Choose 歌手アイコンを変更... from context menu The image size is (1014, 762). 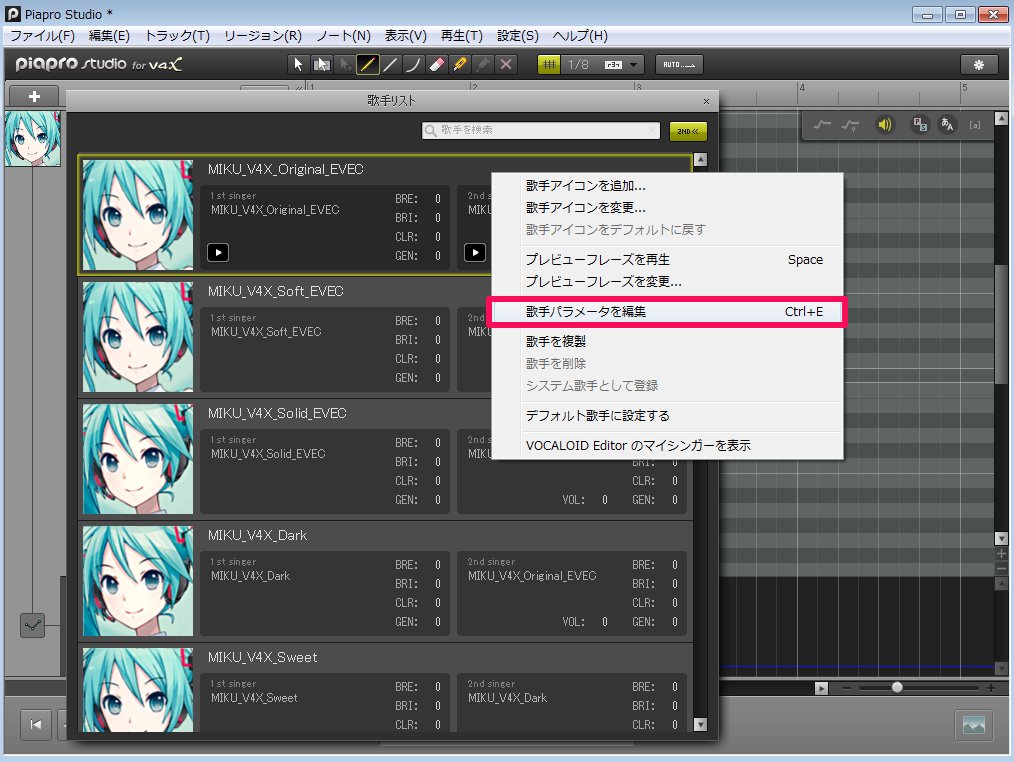click(x=667, y=208)
